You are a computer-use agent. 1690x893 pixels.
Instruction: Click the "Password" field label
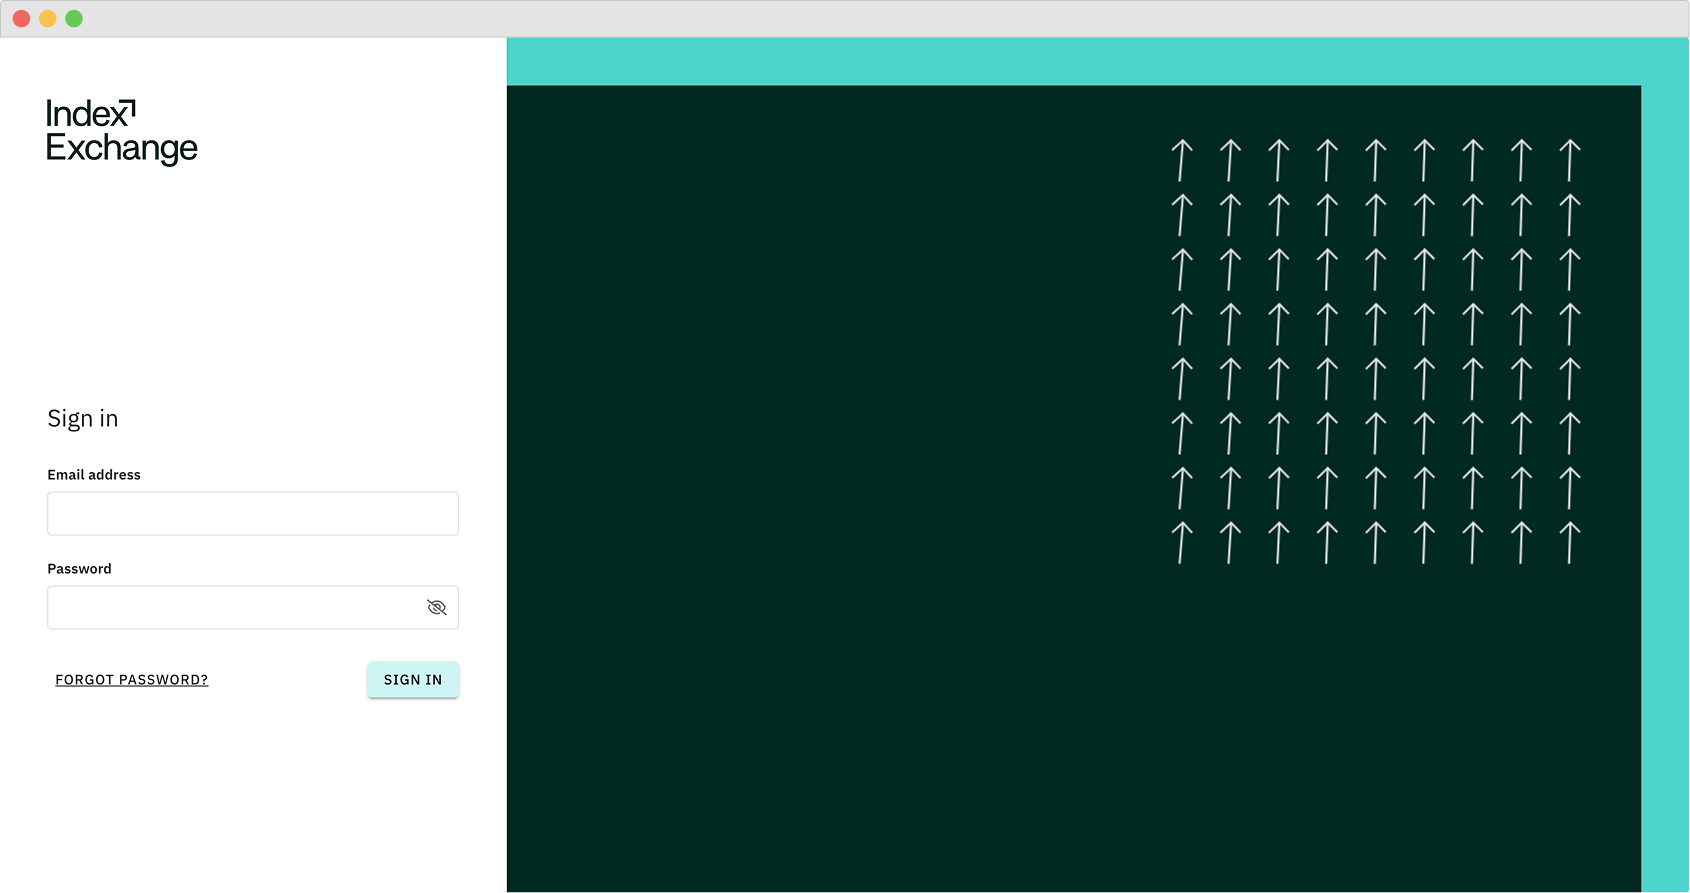click(80, 569)
